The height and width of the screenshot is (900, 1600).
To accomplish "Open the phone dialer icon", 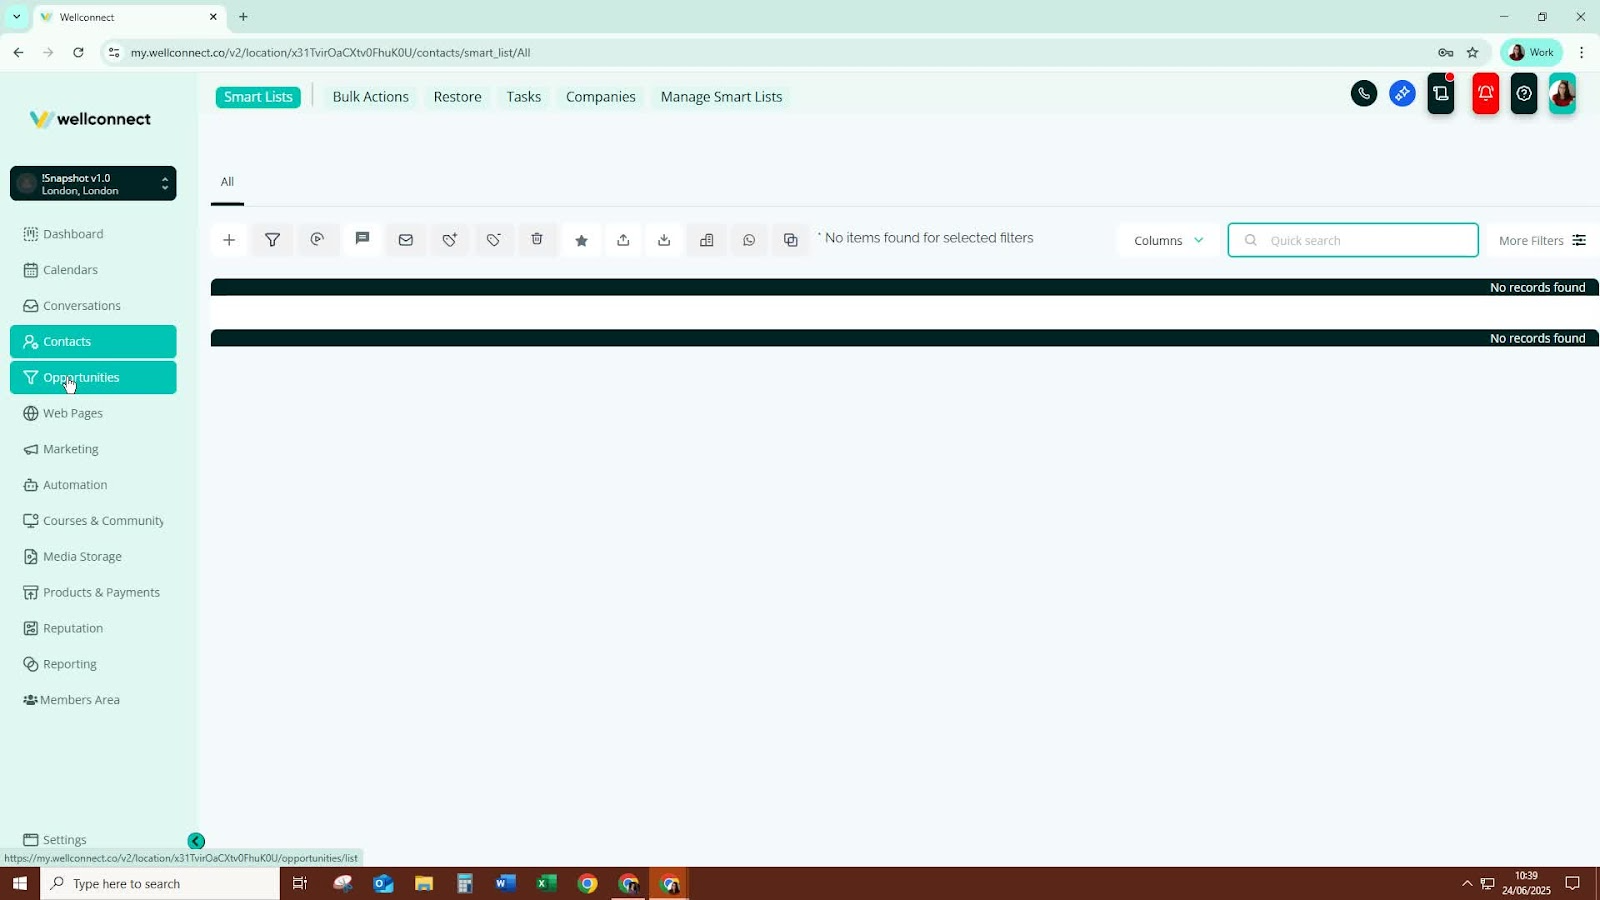I will [x=1364, y=94].
